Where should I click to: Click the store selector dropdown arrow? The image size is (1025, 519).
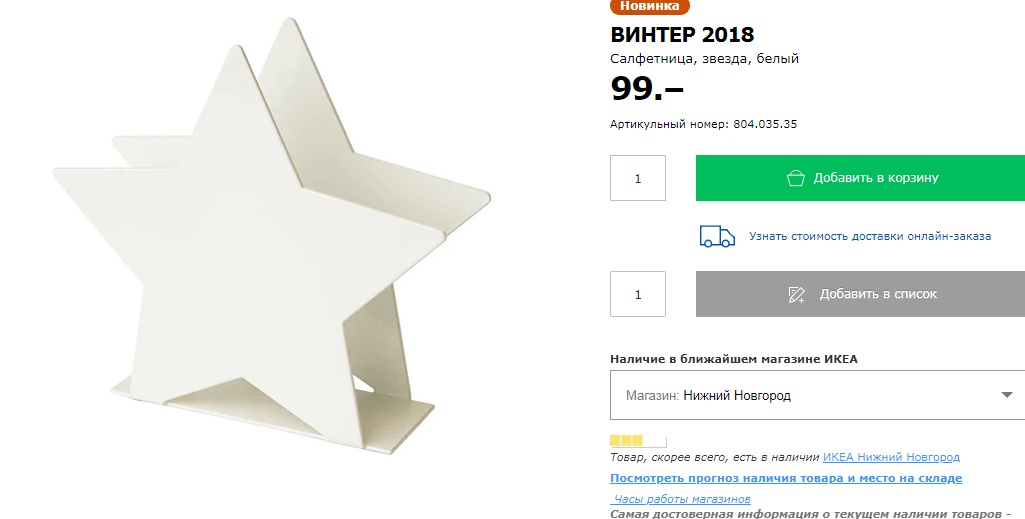1007,395
